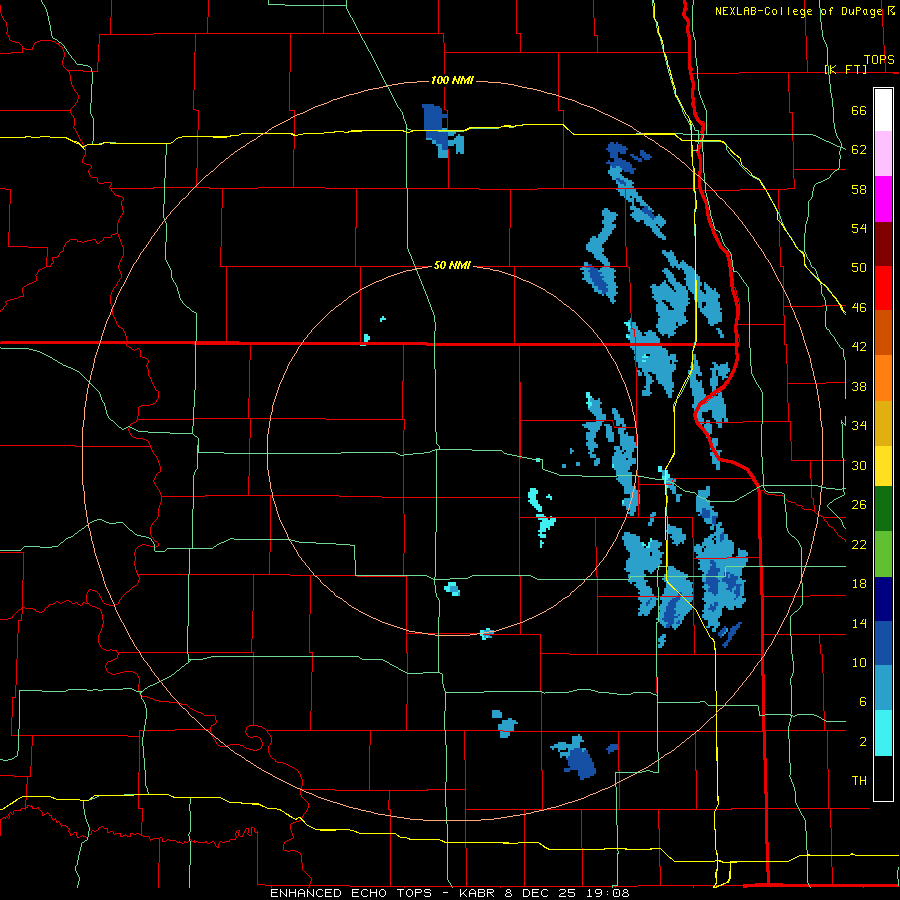Click the white swatch in the tops legend
Screen dimensions: 900x900
[x=883, y=110]
